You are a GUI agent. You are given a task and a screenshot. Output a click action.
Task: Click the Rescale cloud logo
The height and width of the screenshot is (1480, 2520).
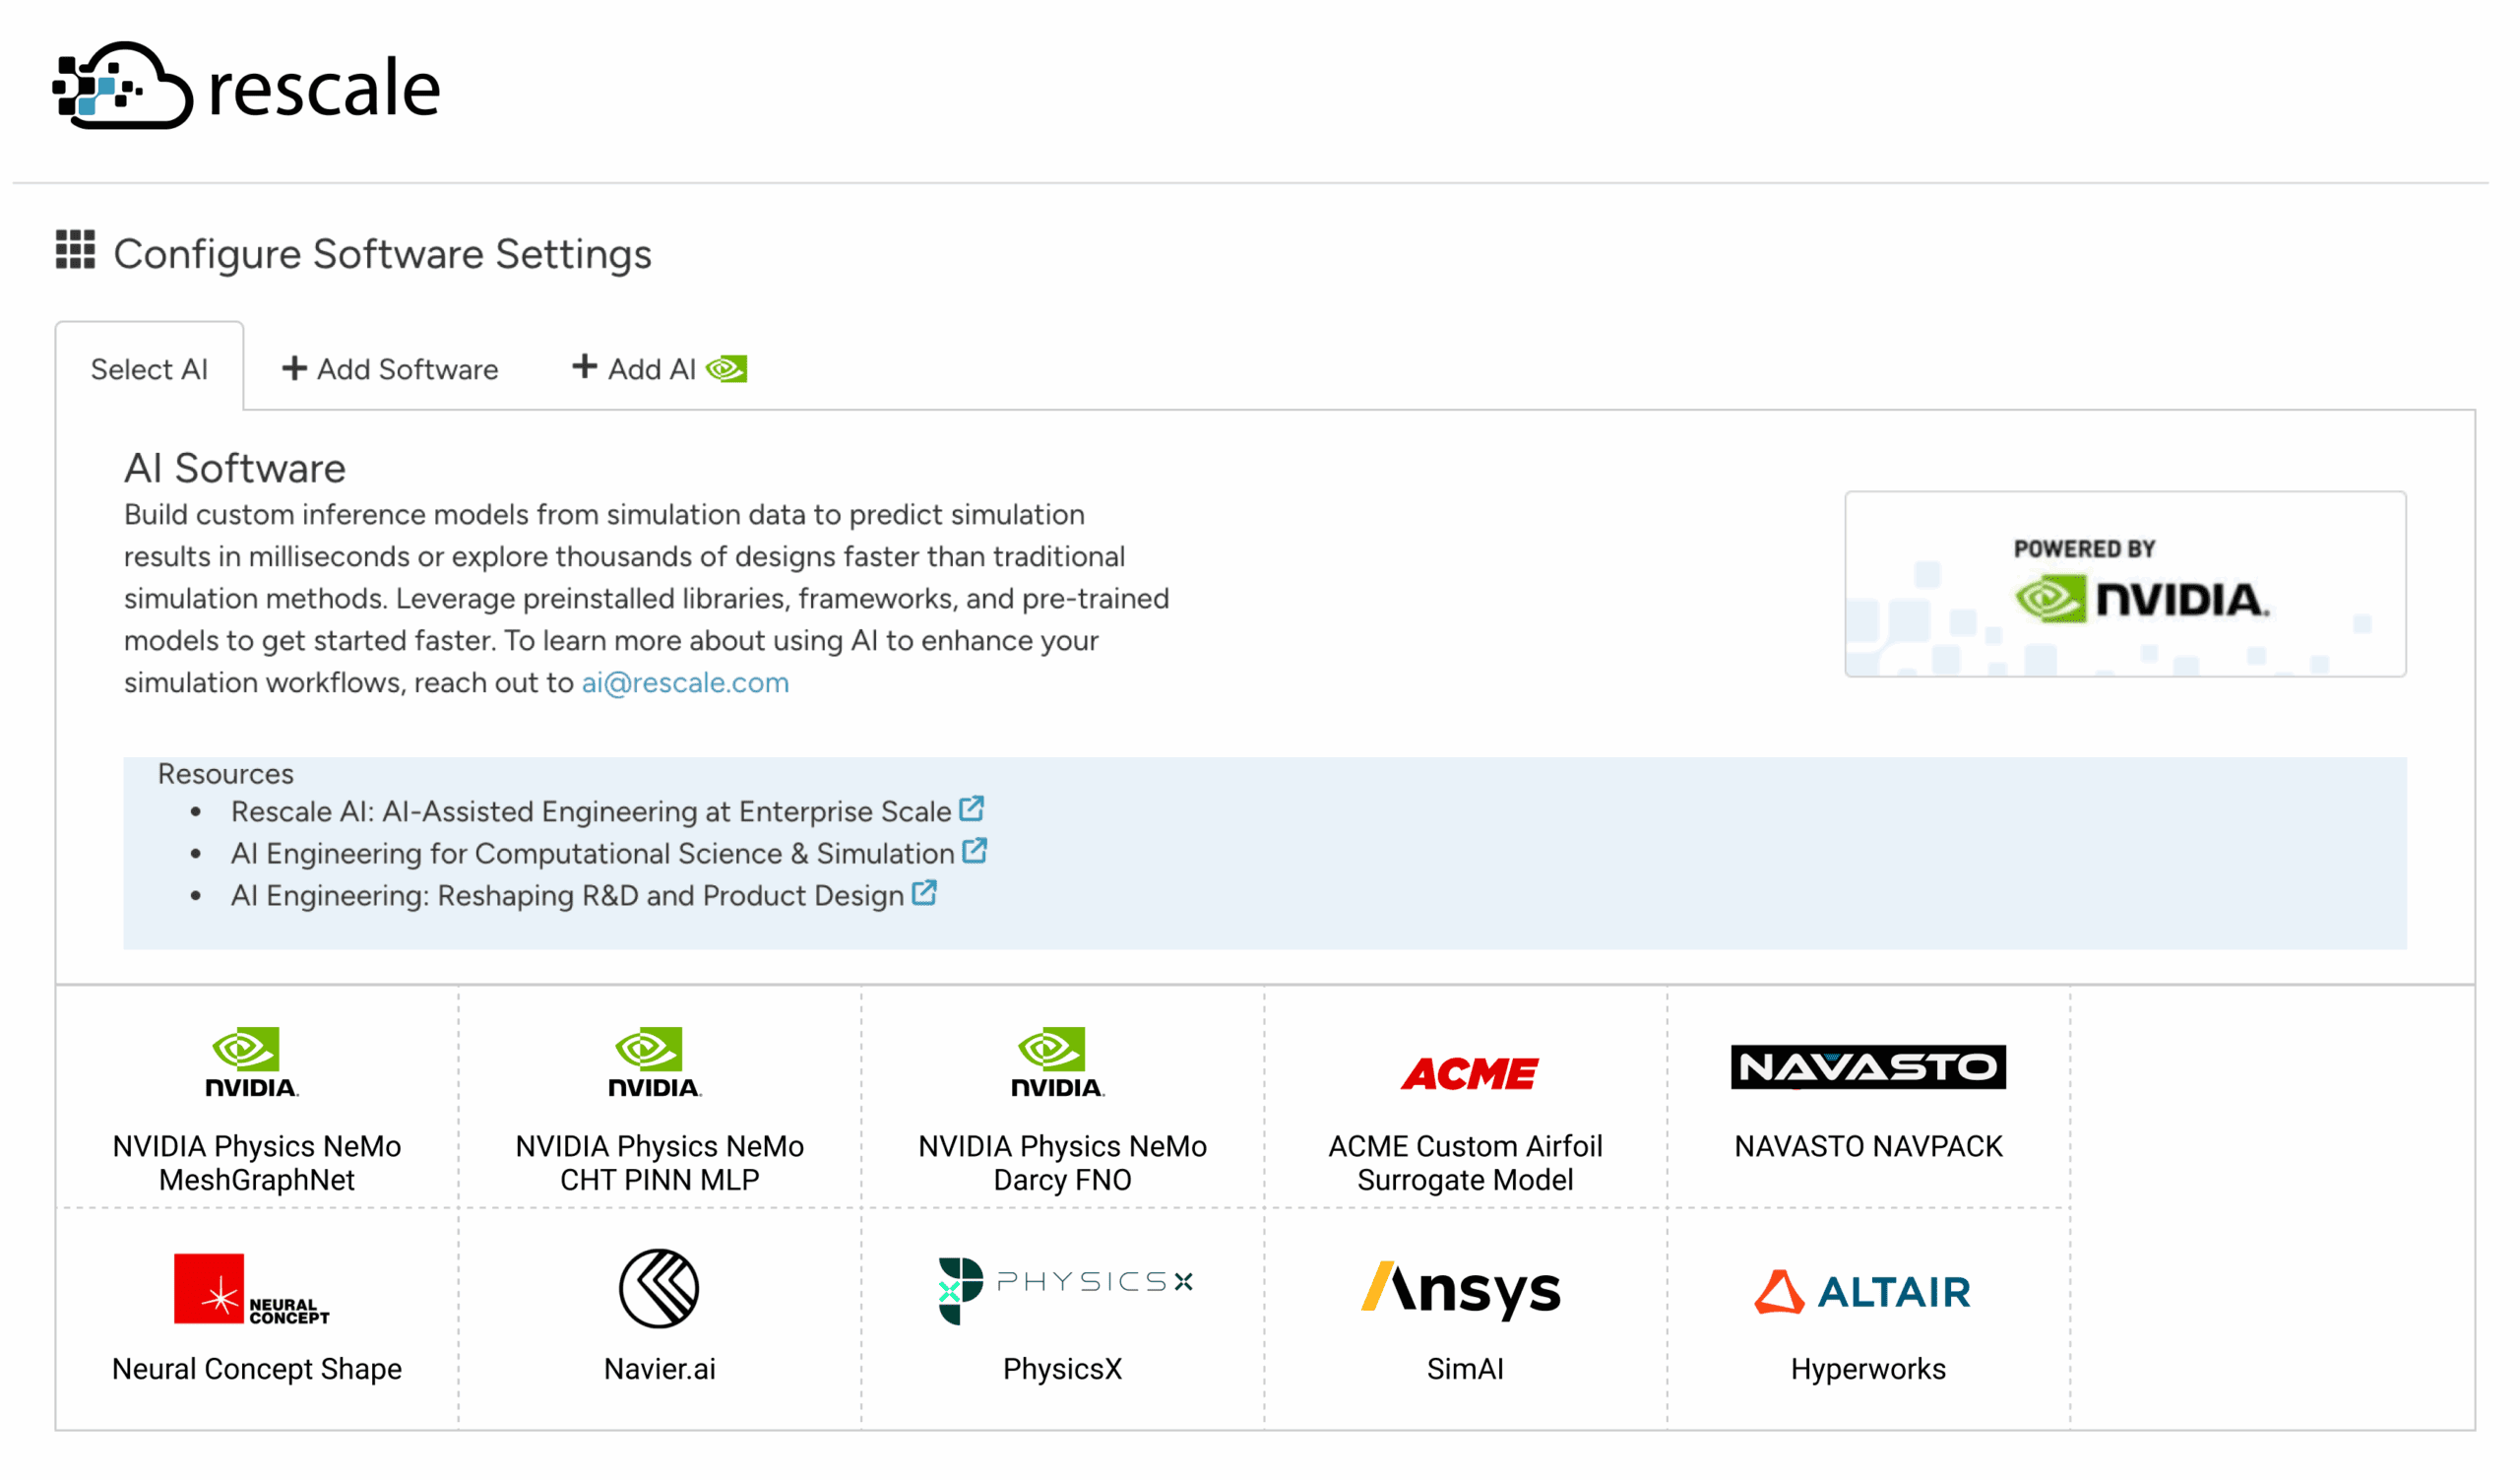coord(122,86)
